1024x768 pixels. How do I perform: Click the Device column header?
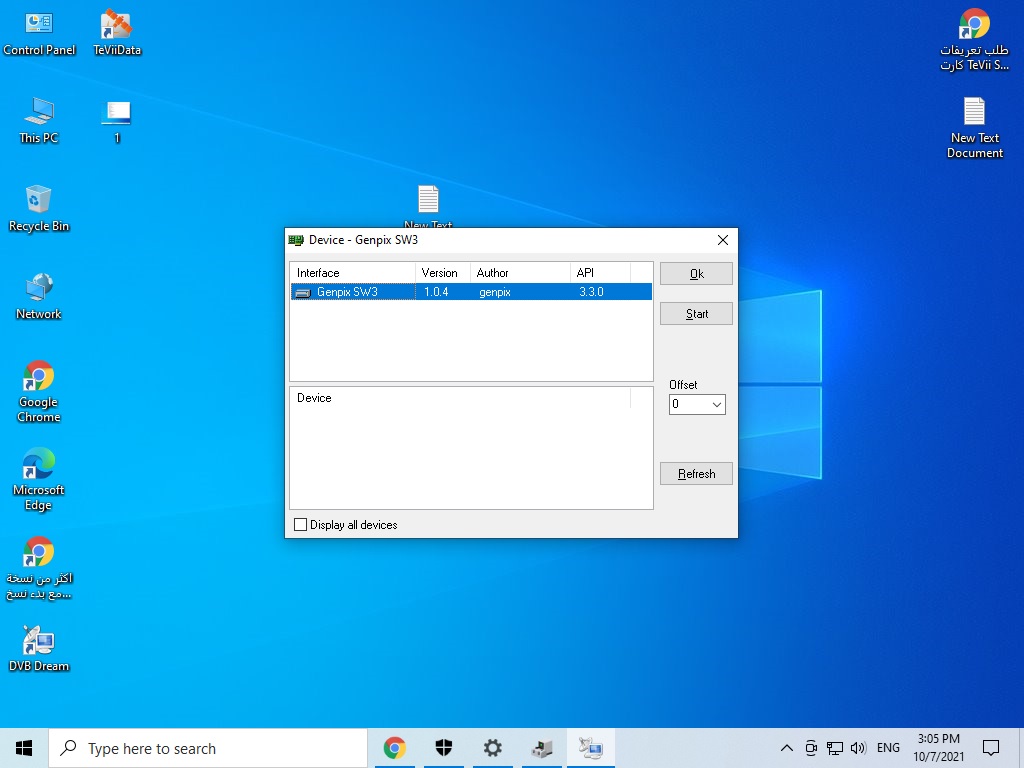[x=460, y=398]
